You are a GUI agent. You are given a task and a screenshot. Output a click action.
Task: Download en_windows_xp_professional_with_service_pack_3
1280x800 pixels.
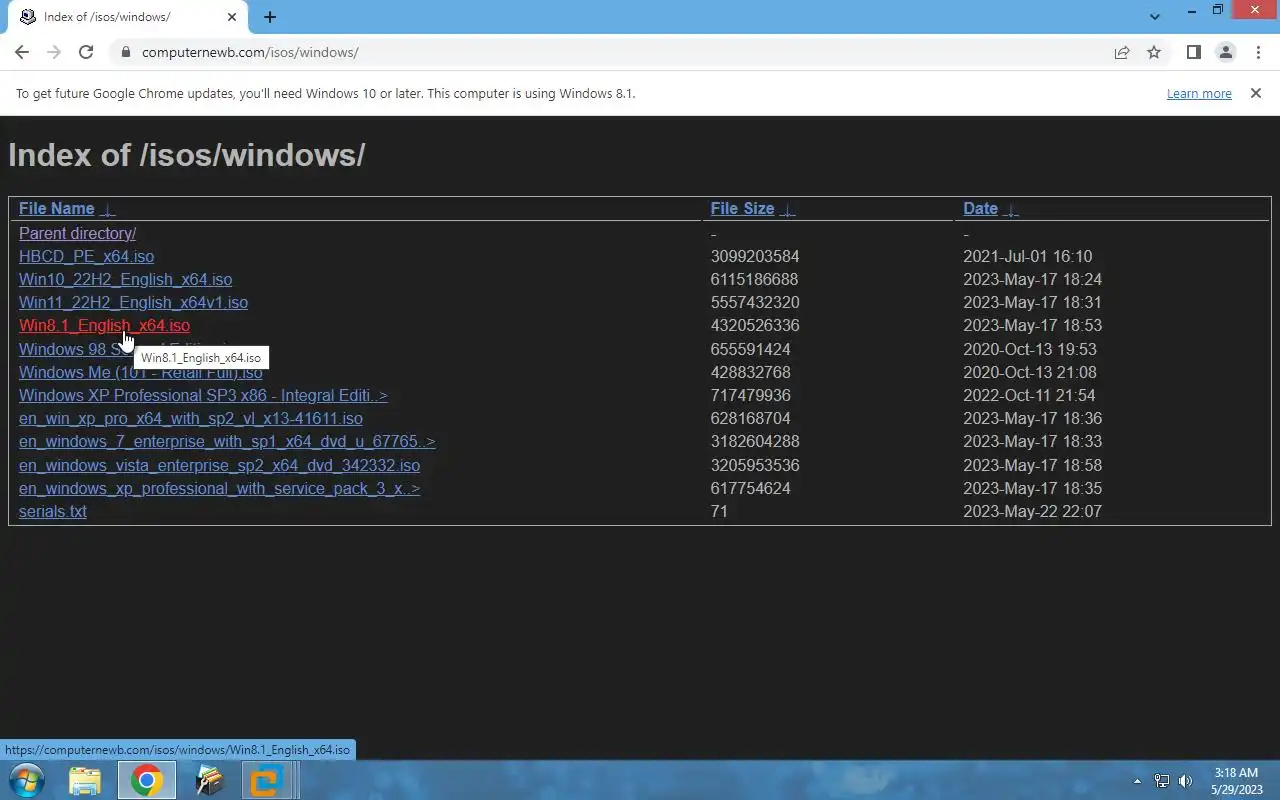click(x=219, y=488)
